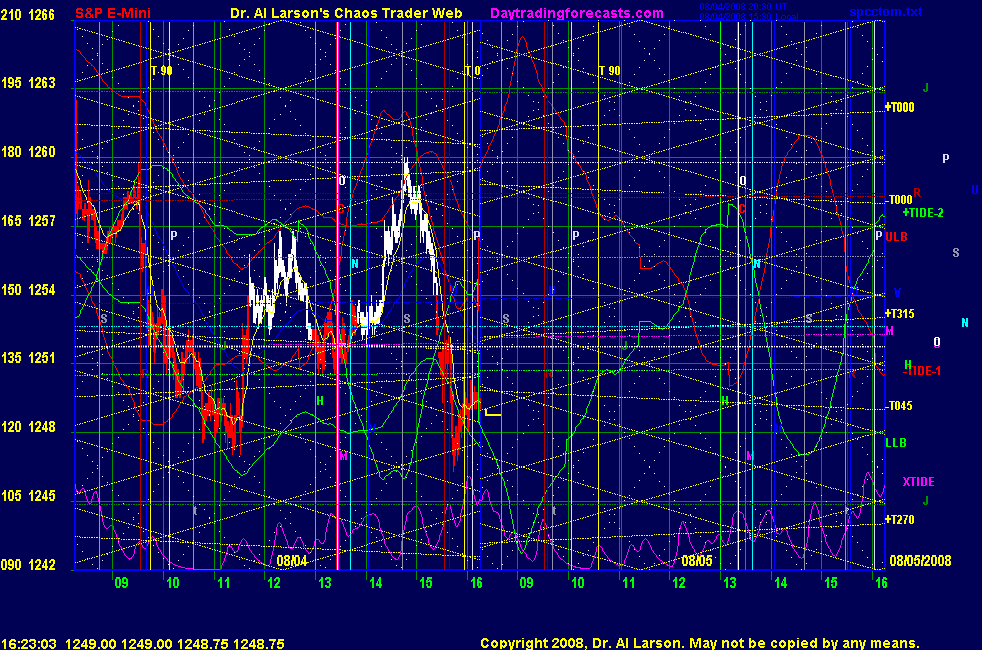Image resolution: width=982 pixels, height=650 pixels.
Task: Select the "090 1242" price axis label
Action: [x=28, y=565]
